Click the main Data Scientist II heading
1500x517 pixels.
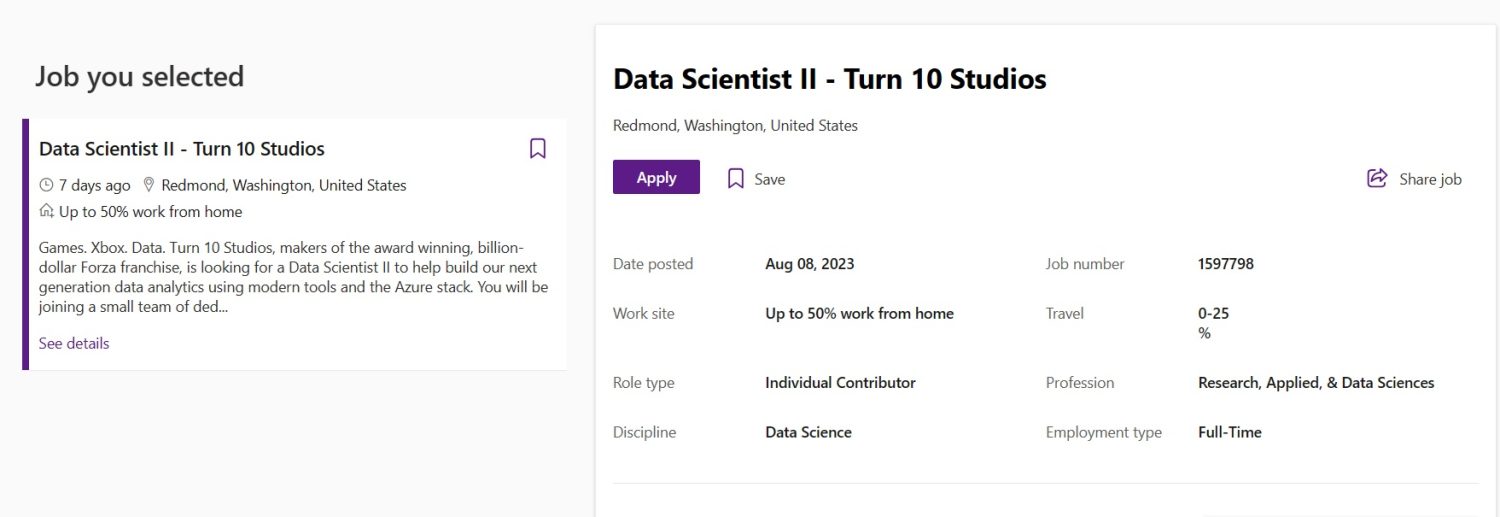tap(829, 79)
